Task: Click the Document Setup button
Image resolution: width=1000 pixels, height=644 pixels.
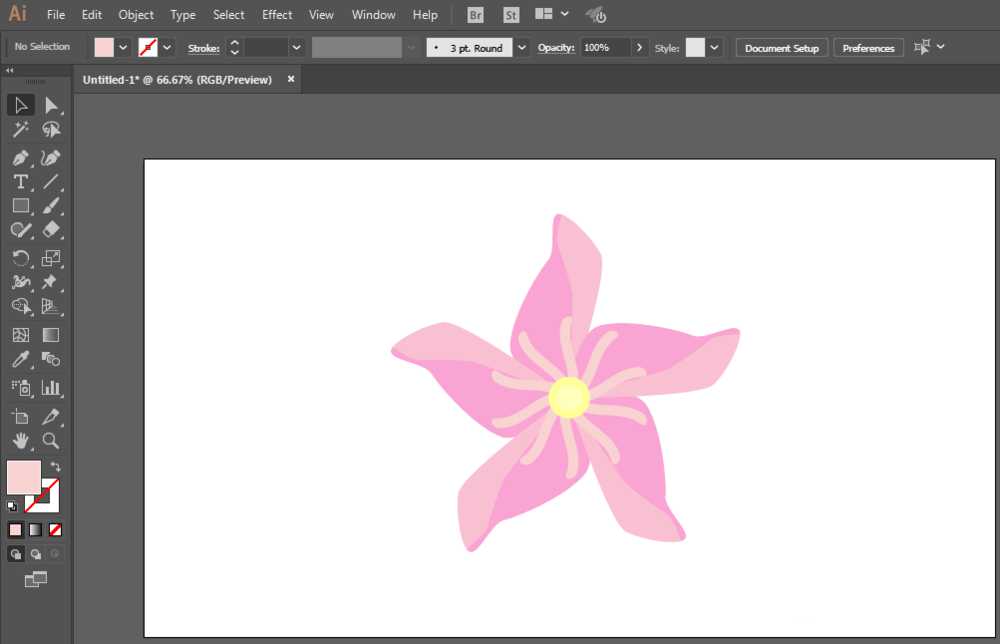Action: 781,48
